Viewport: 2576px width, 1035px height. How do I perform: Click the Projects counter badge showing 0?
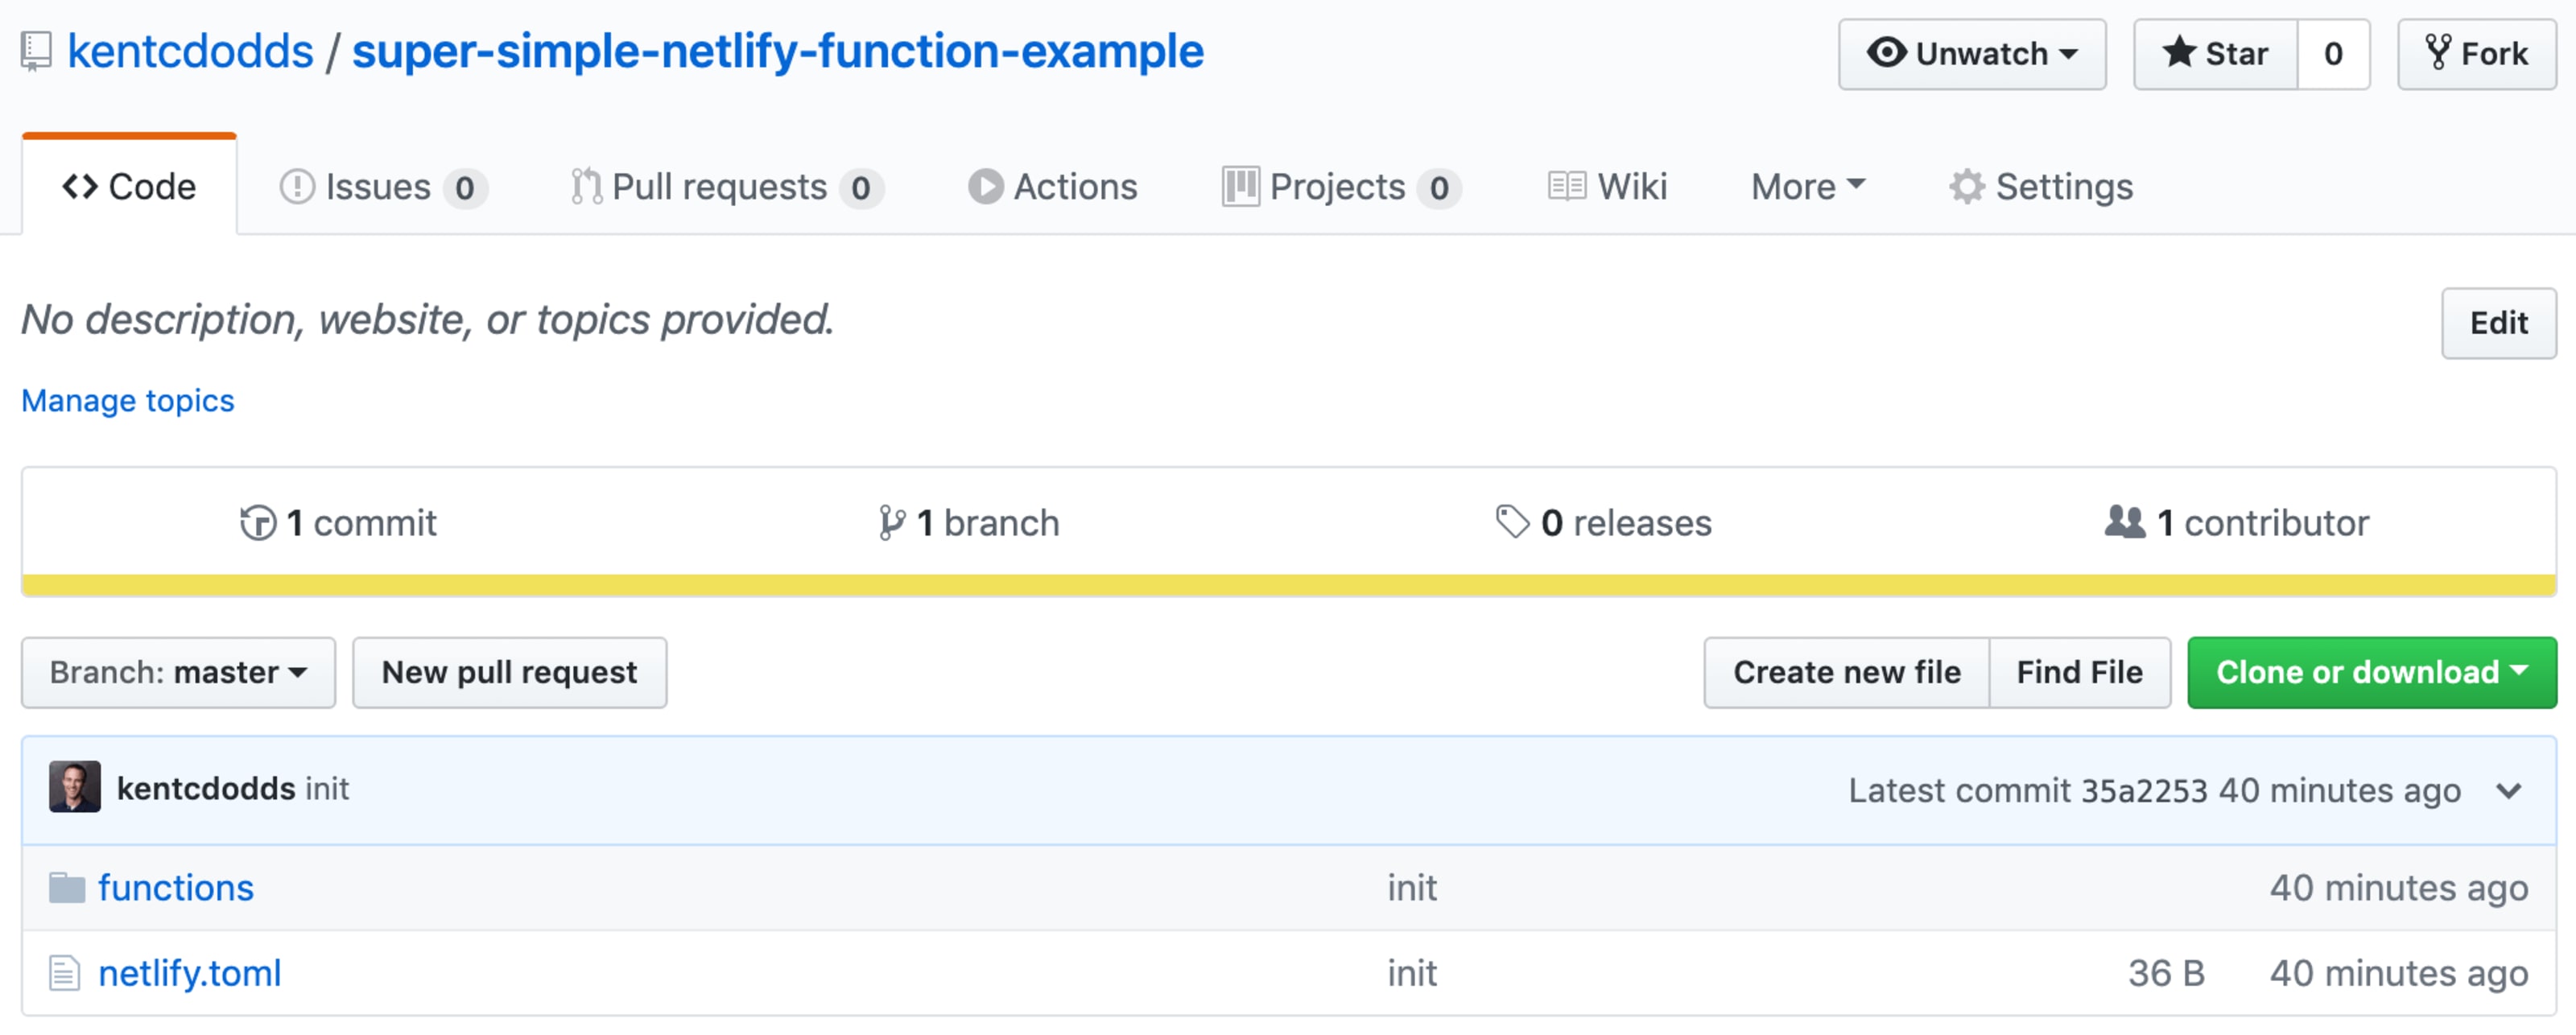(x=1439, y=188)
